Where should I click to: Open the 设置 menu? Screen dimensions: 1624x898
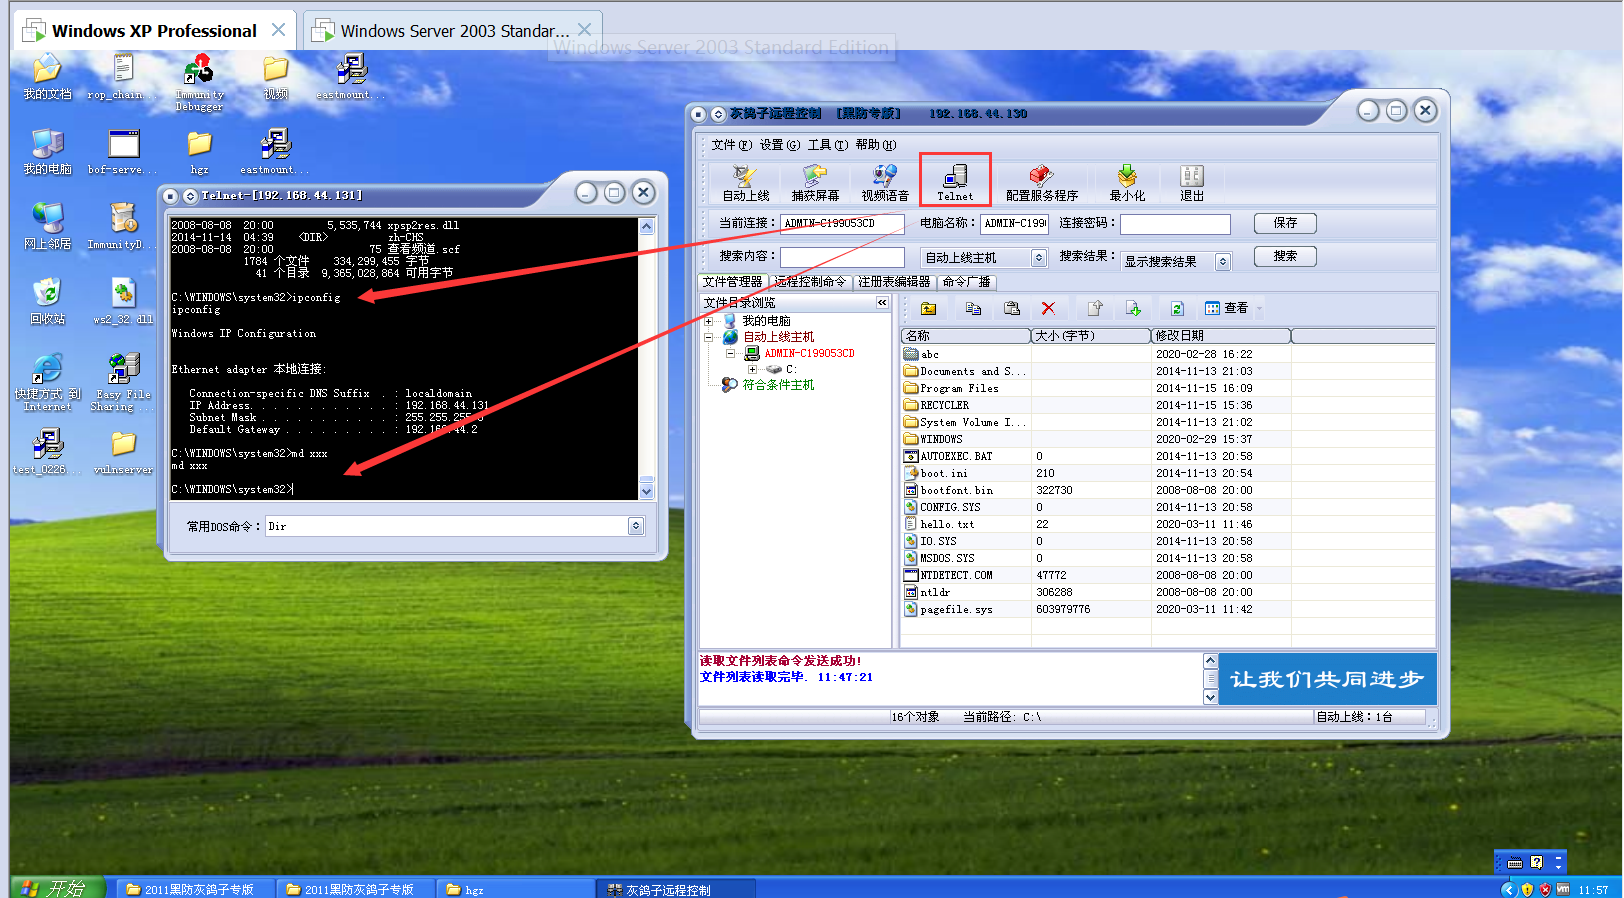[x=779, y=145]
